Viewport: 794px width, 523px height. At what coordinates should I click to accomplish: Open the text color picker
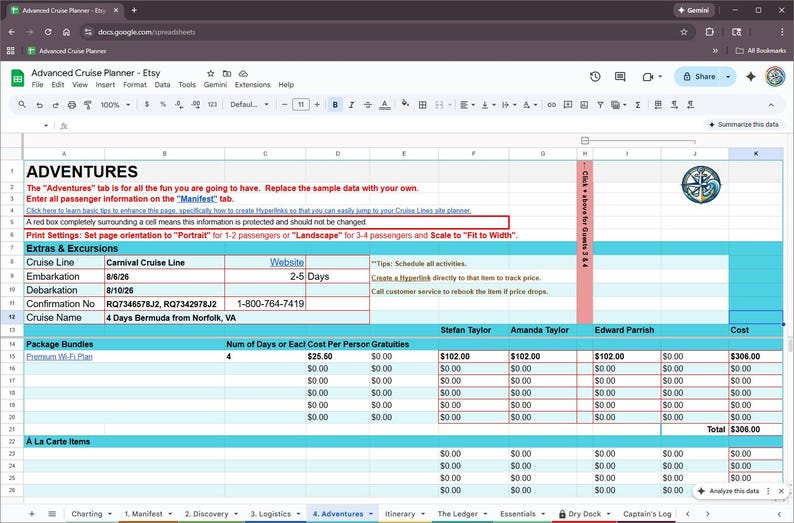(x=385, y=105)
